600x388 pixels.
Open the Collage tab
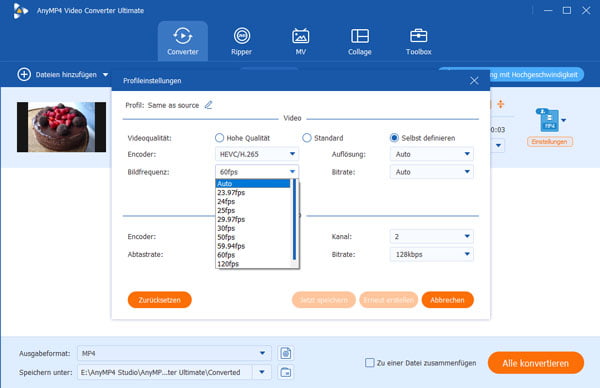pyautogui.click(x=359, y=41)
